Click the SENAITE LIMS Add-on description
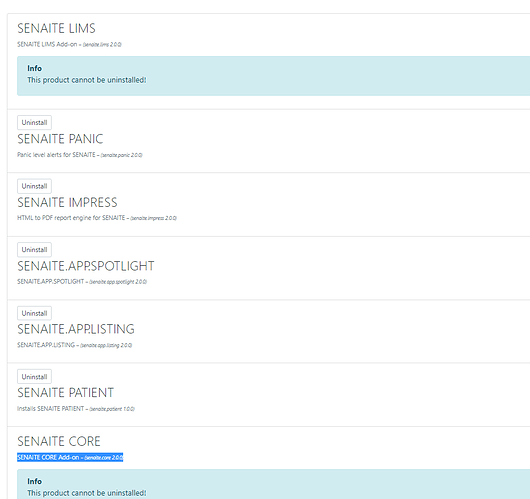This screenshot has width=530, height=499. pos(69,44)
